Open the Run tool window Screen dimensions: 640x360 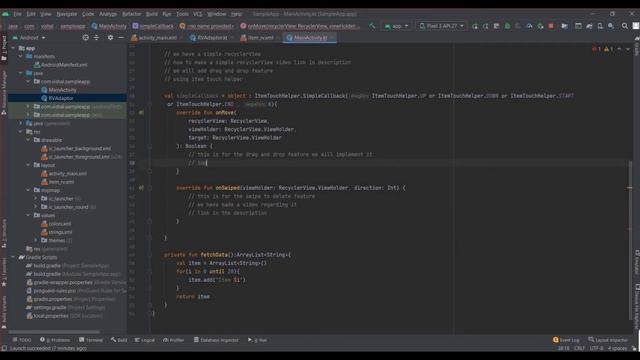point(257,340)
